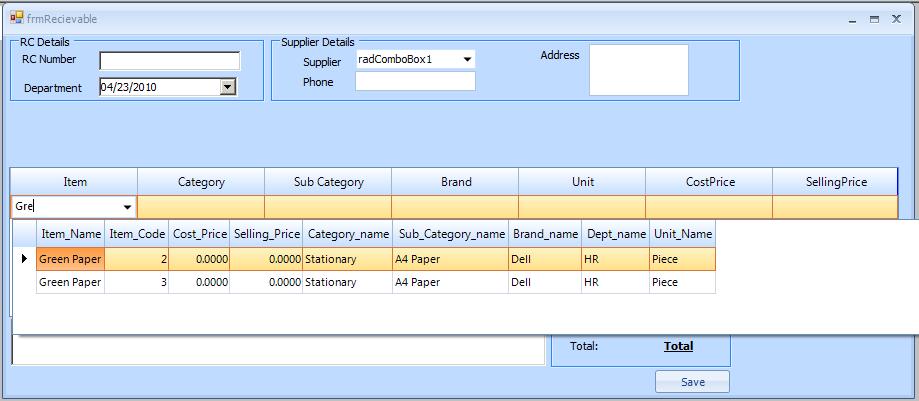919x401 pixels.
Task: Expand the Supplier combo box
Action: coord(467,60)
